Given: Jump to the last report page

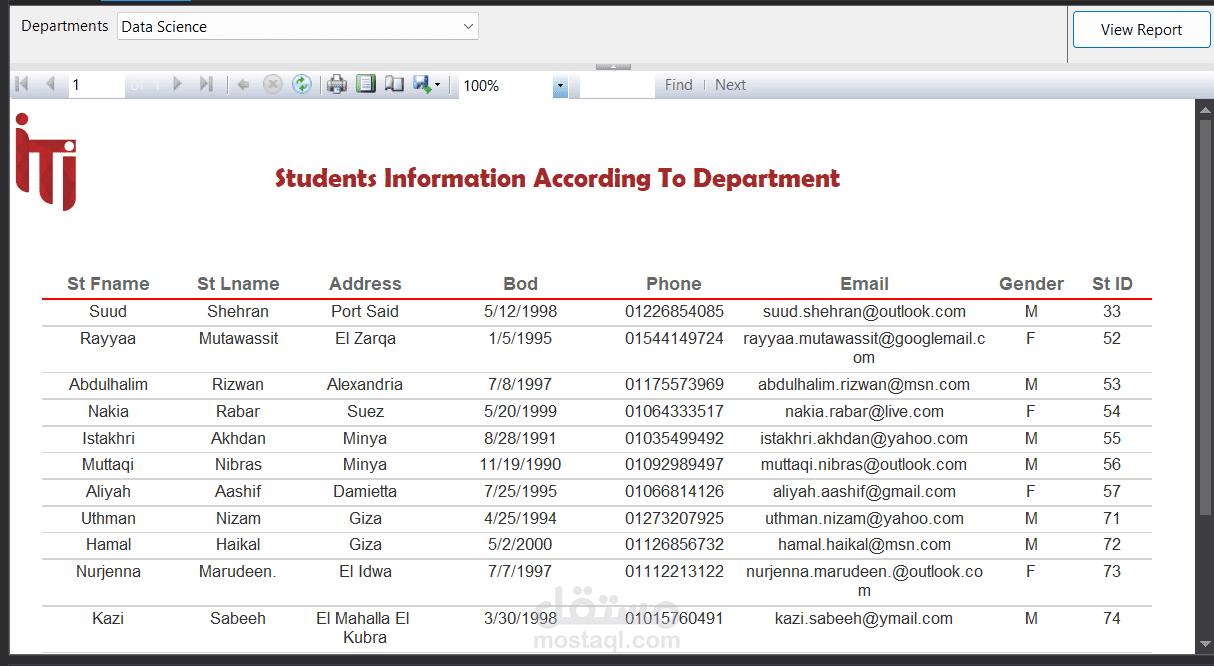Looking at the screenshot, I should tap(207, 84).
